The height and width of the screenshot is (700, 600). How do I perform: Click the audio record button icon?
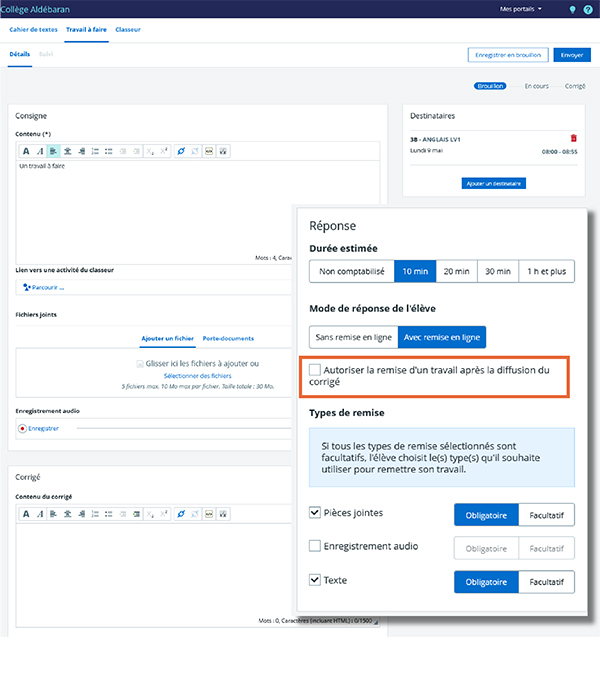(x=22, y=428)
